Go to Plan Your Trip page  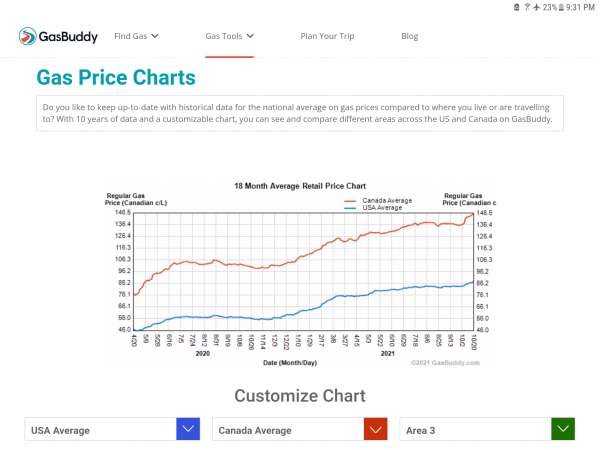tap(327, 37)
